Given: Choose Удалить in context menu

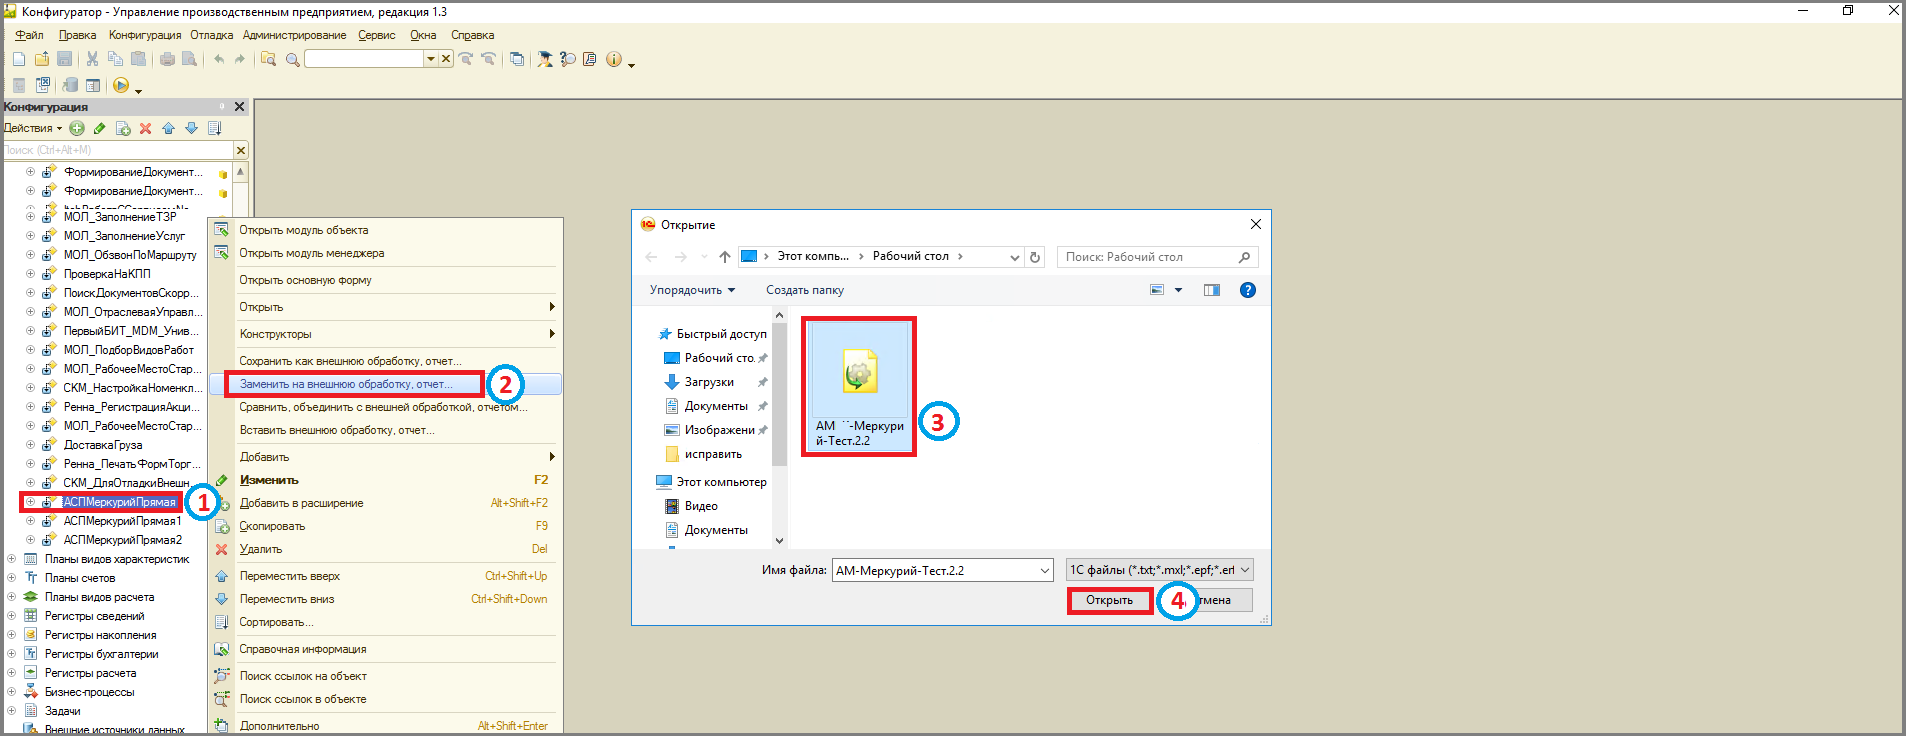Looking at the screenshot, I should [385, 549].
